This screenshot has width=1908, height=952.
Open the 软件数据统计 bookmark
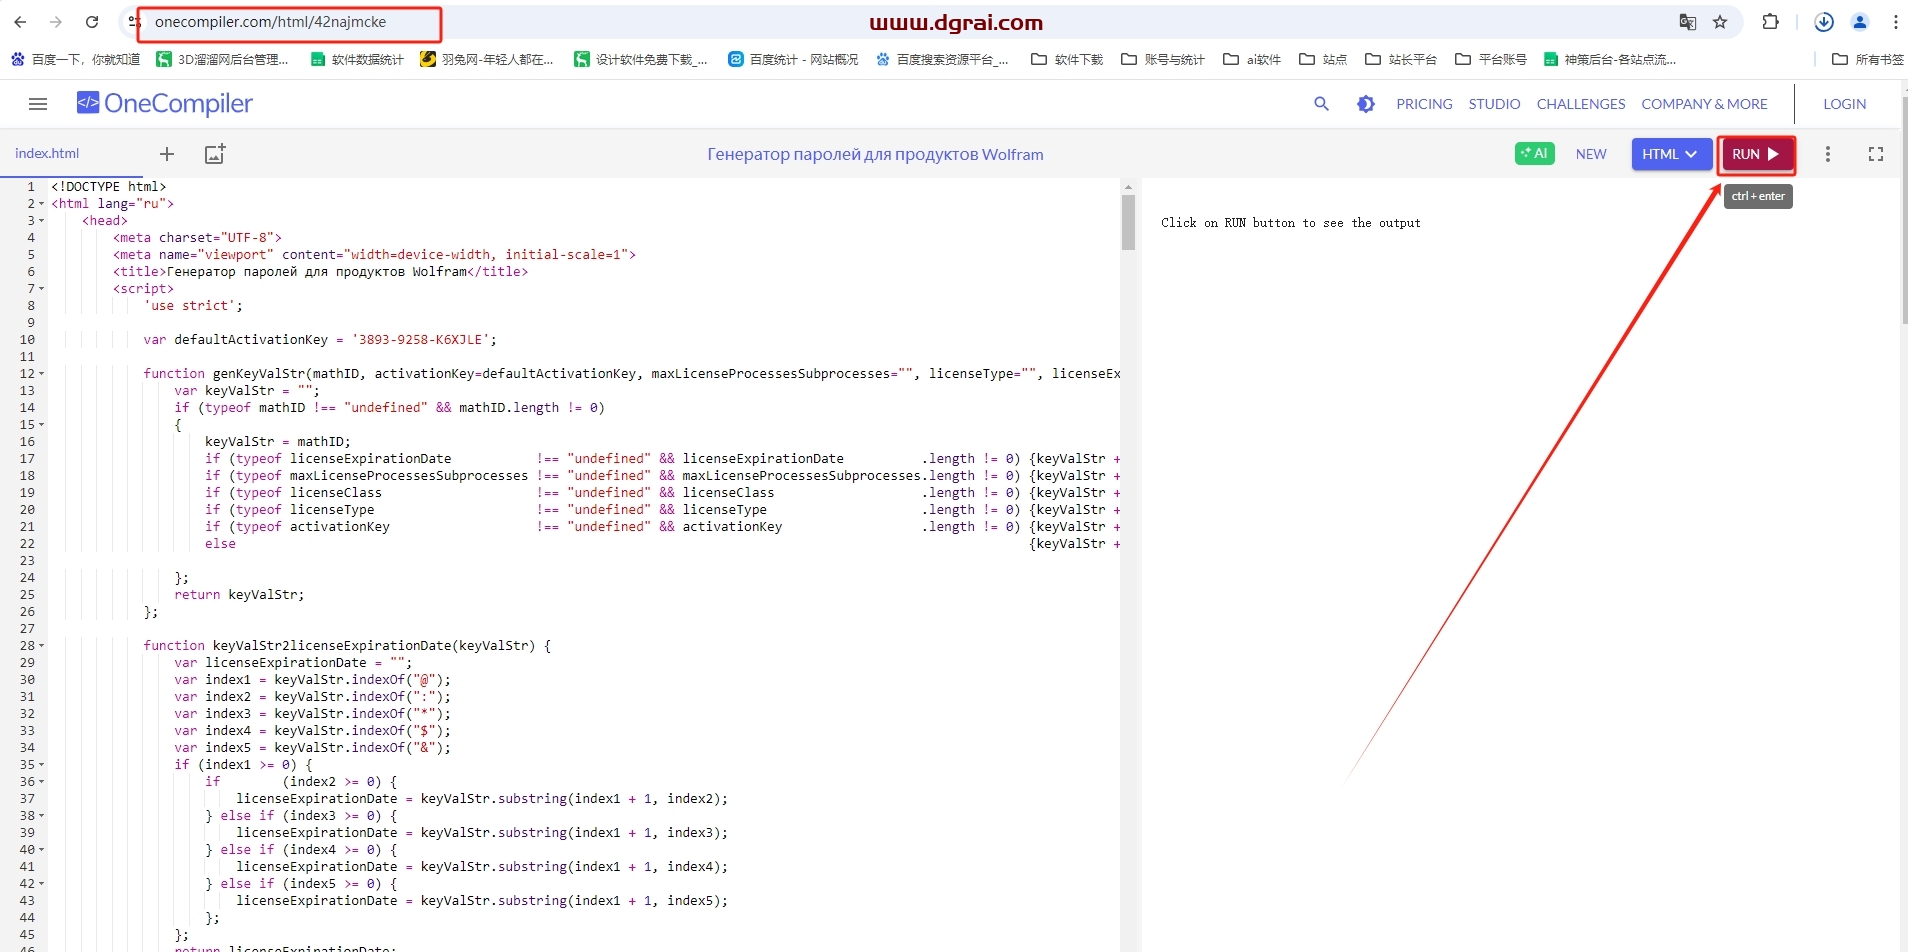(x=357, y=60)
